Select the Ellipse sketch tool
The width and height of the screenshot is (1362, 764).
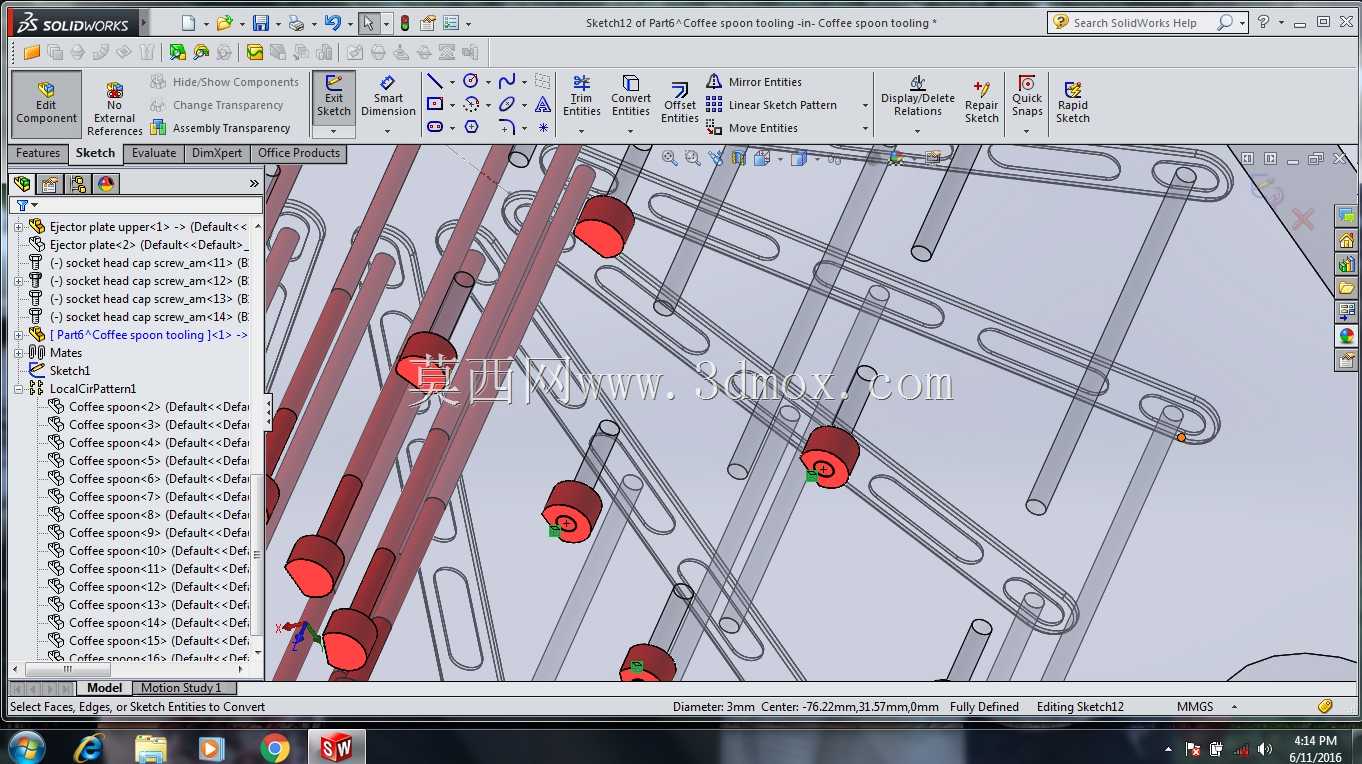(506, 104)
